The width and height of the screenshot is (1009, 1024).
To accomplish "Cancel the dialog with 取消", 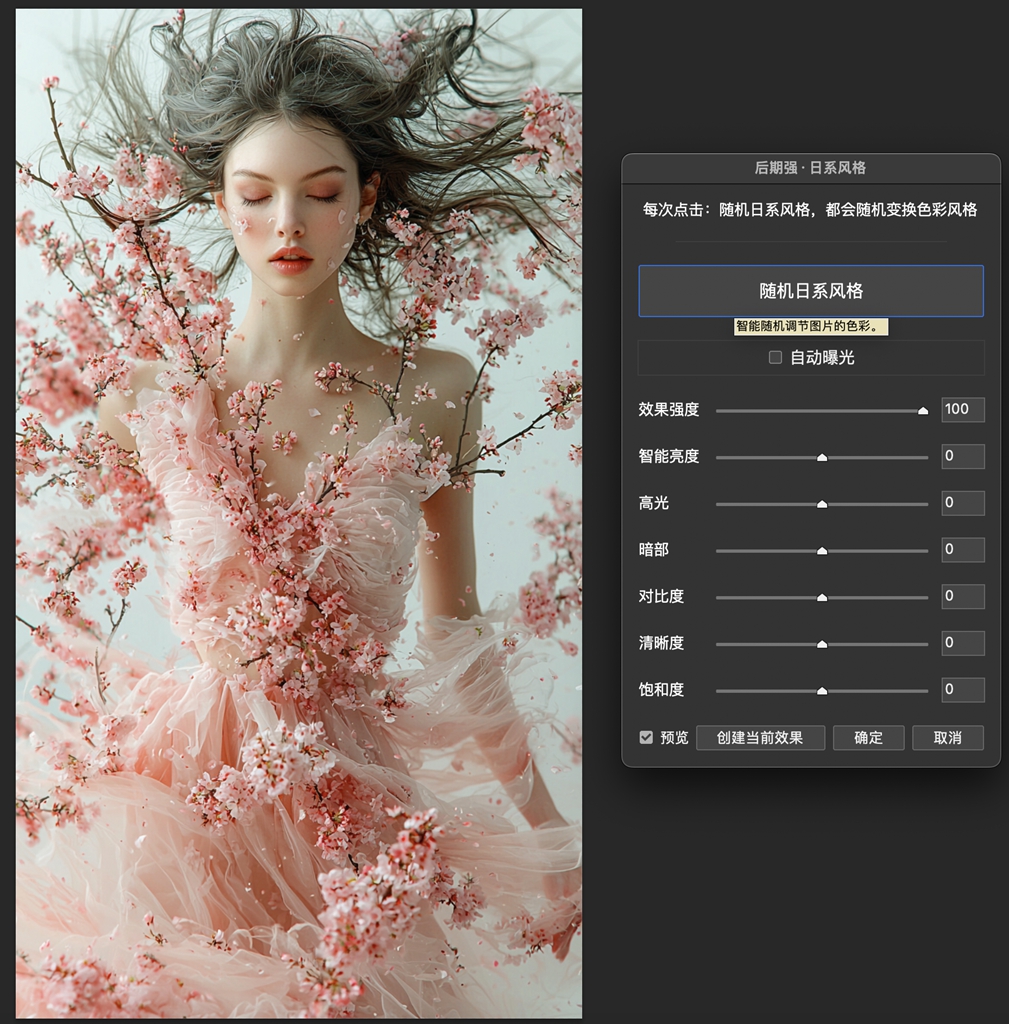I will [x=947, y=738].
